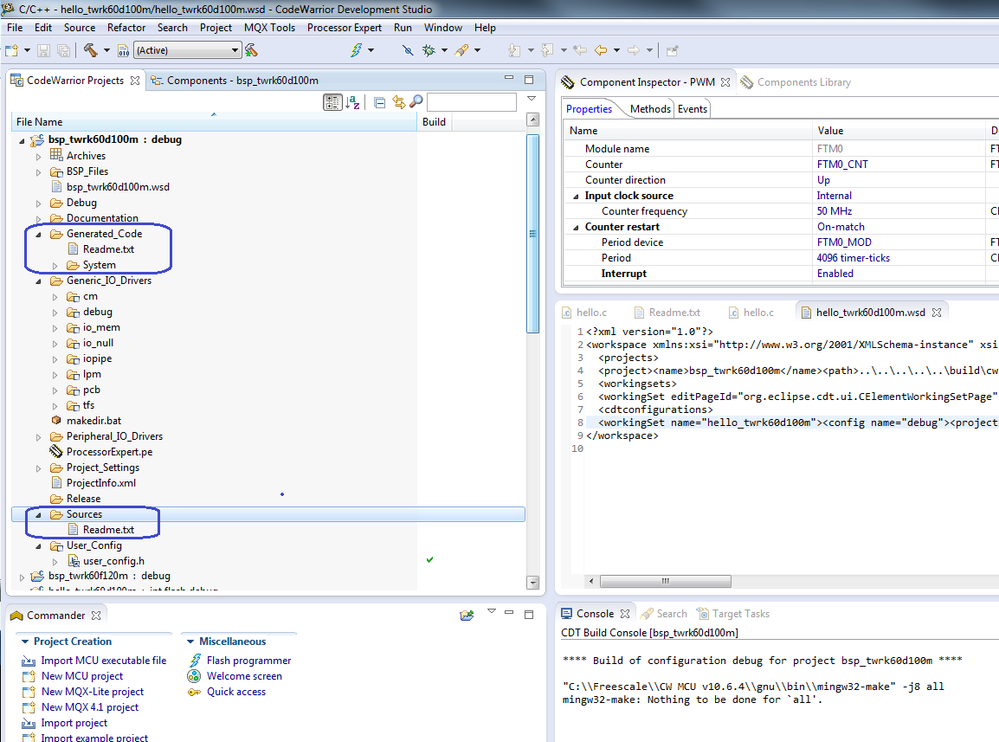Click the Flash programmer lightning toolbar icon
The image size is (999, 742).
pyautogui.click(x=357, y=50)
